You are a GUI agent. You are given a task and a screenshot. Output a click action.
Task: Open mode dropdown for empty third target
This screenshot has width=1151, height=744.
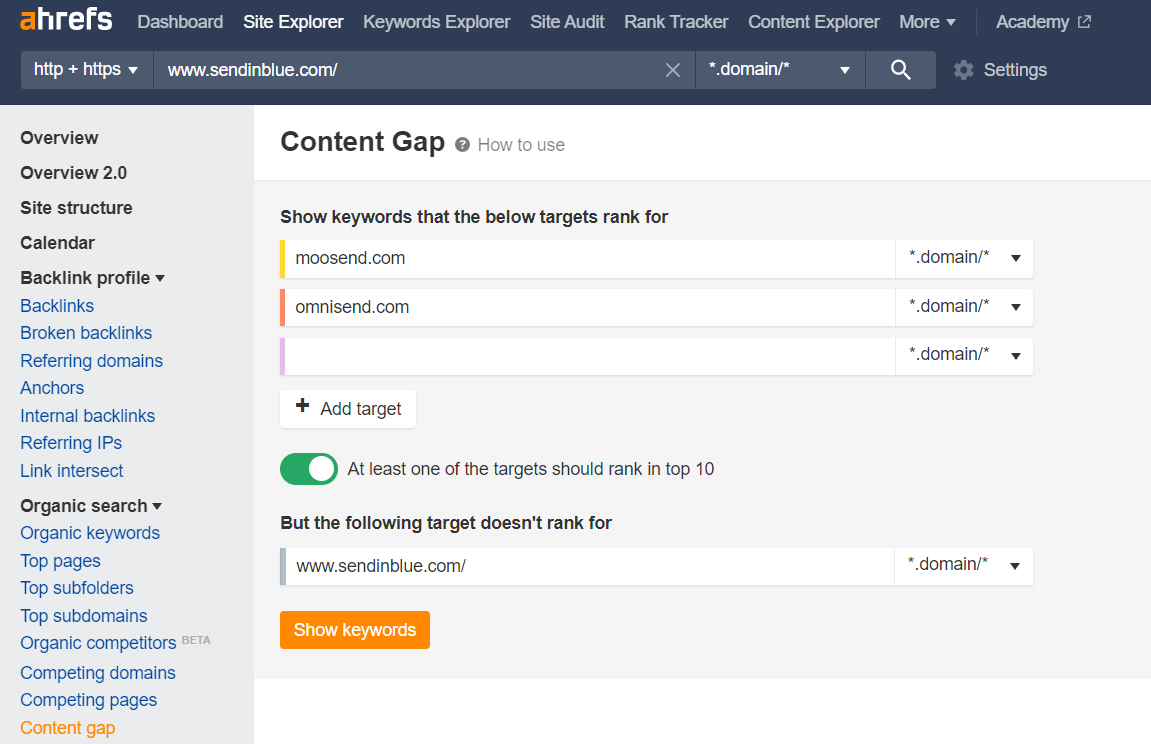(x=964, y=356)
